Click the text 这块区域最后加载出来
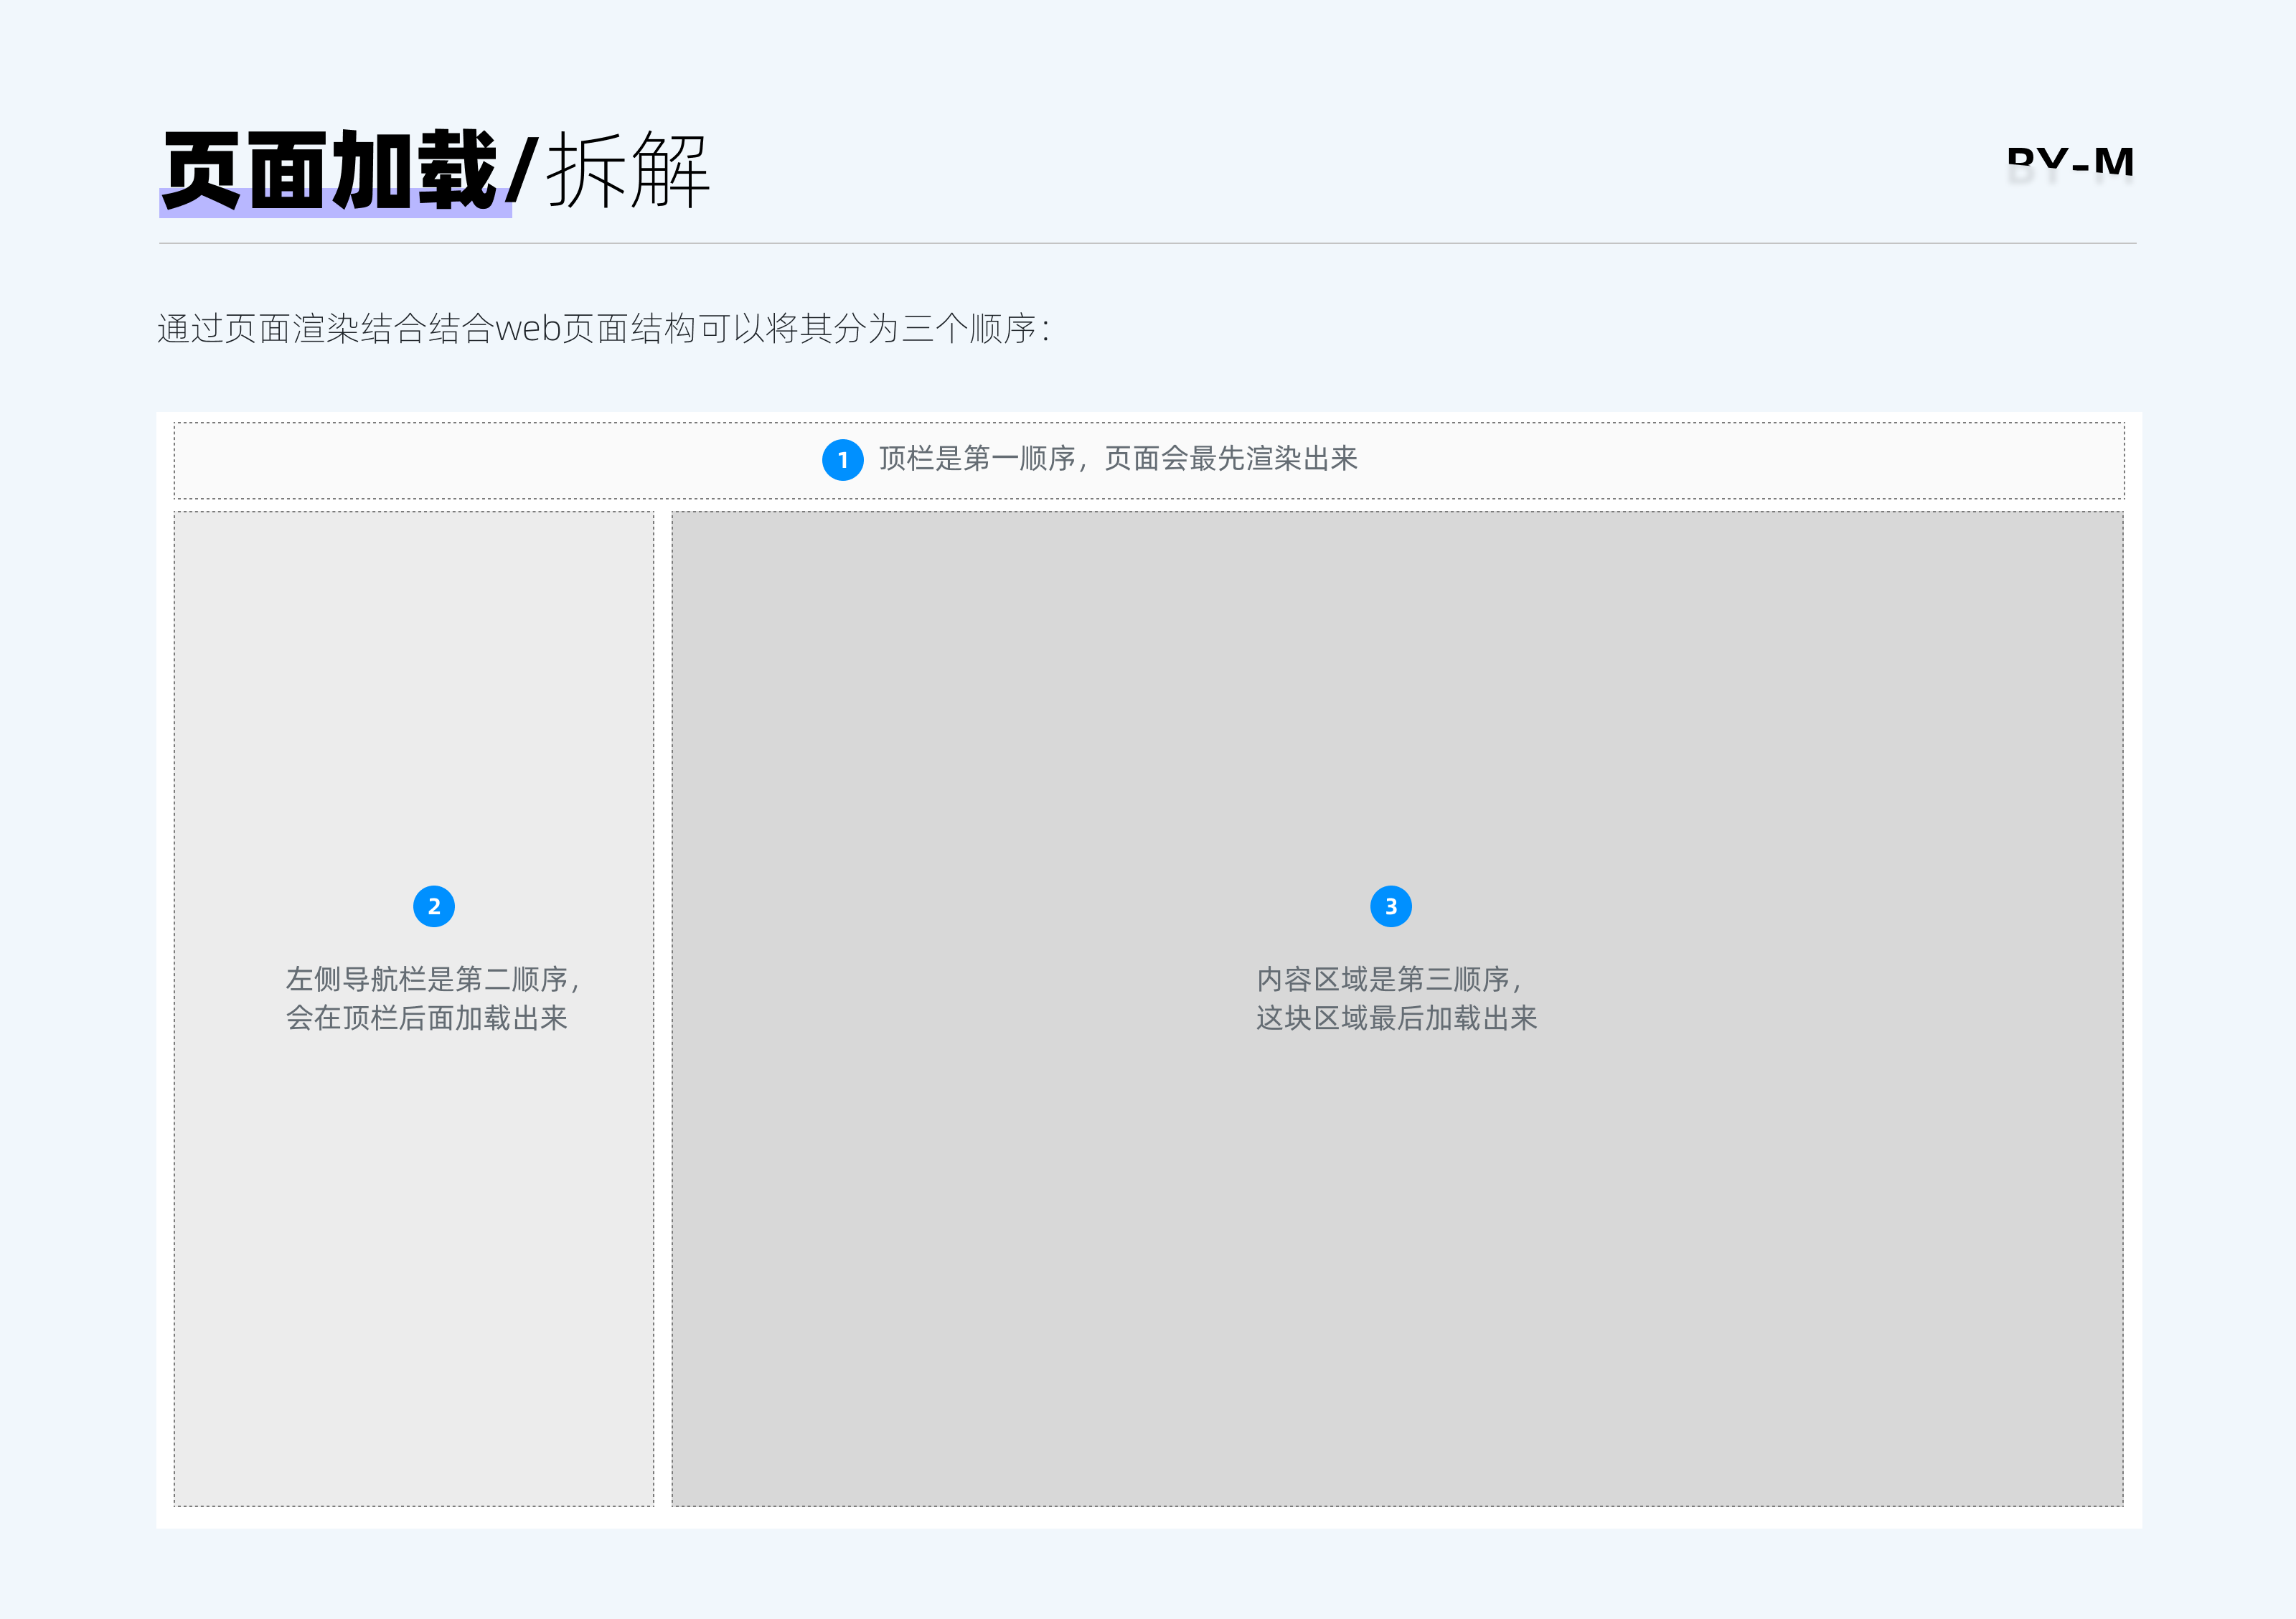The width and height of the screenshot is (2296, 1619). point(1396,1018)
